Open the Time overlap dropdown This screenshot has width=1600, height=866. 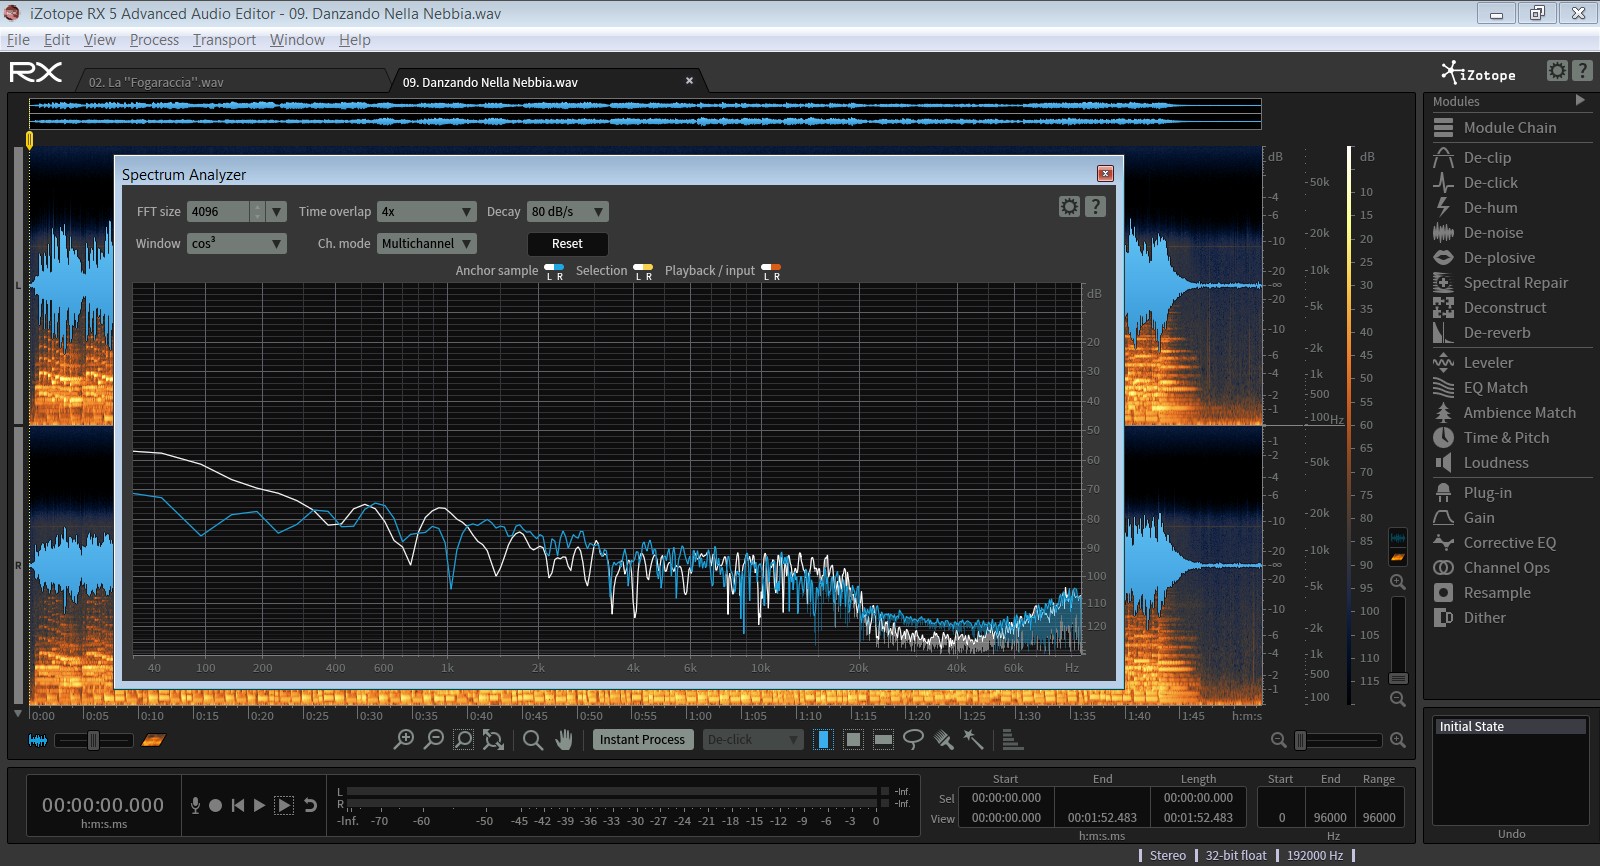point(427,212)
